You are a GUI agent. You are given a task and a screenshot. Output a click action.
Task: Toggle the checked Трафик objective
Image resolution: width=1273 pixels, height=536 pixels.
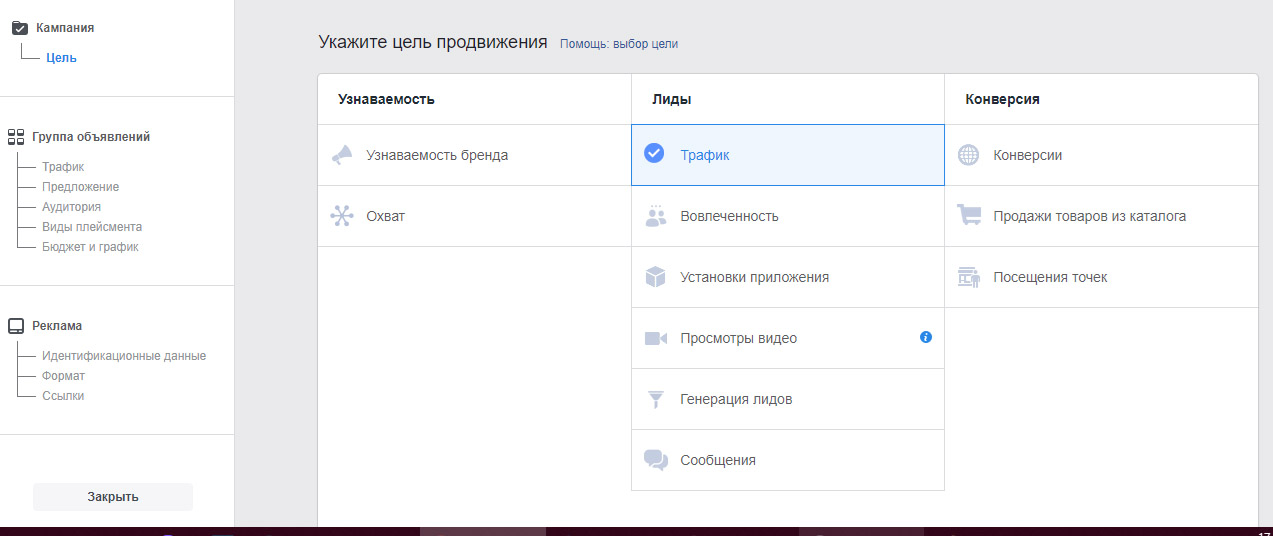[788, 155]
